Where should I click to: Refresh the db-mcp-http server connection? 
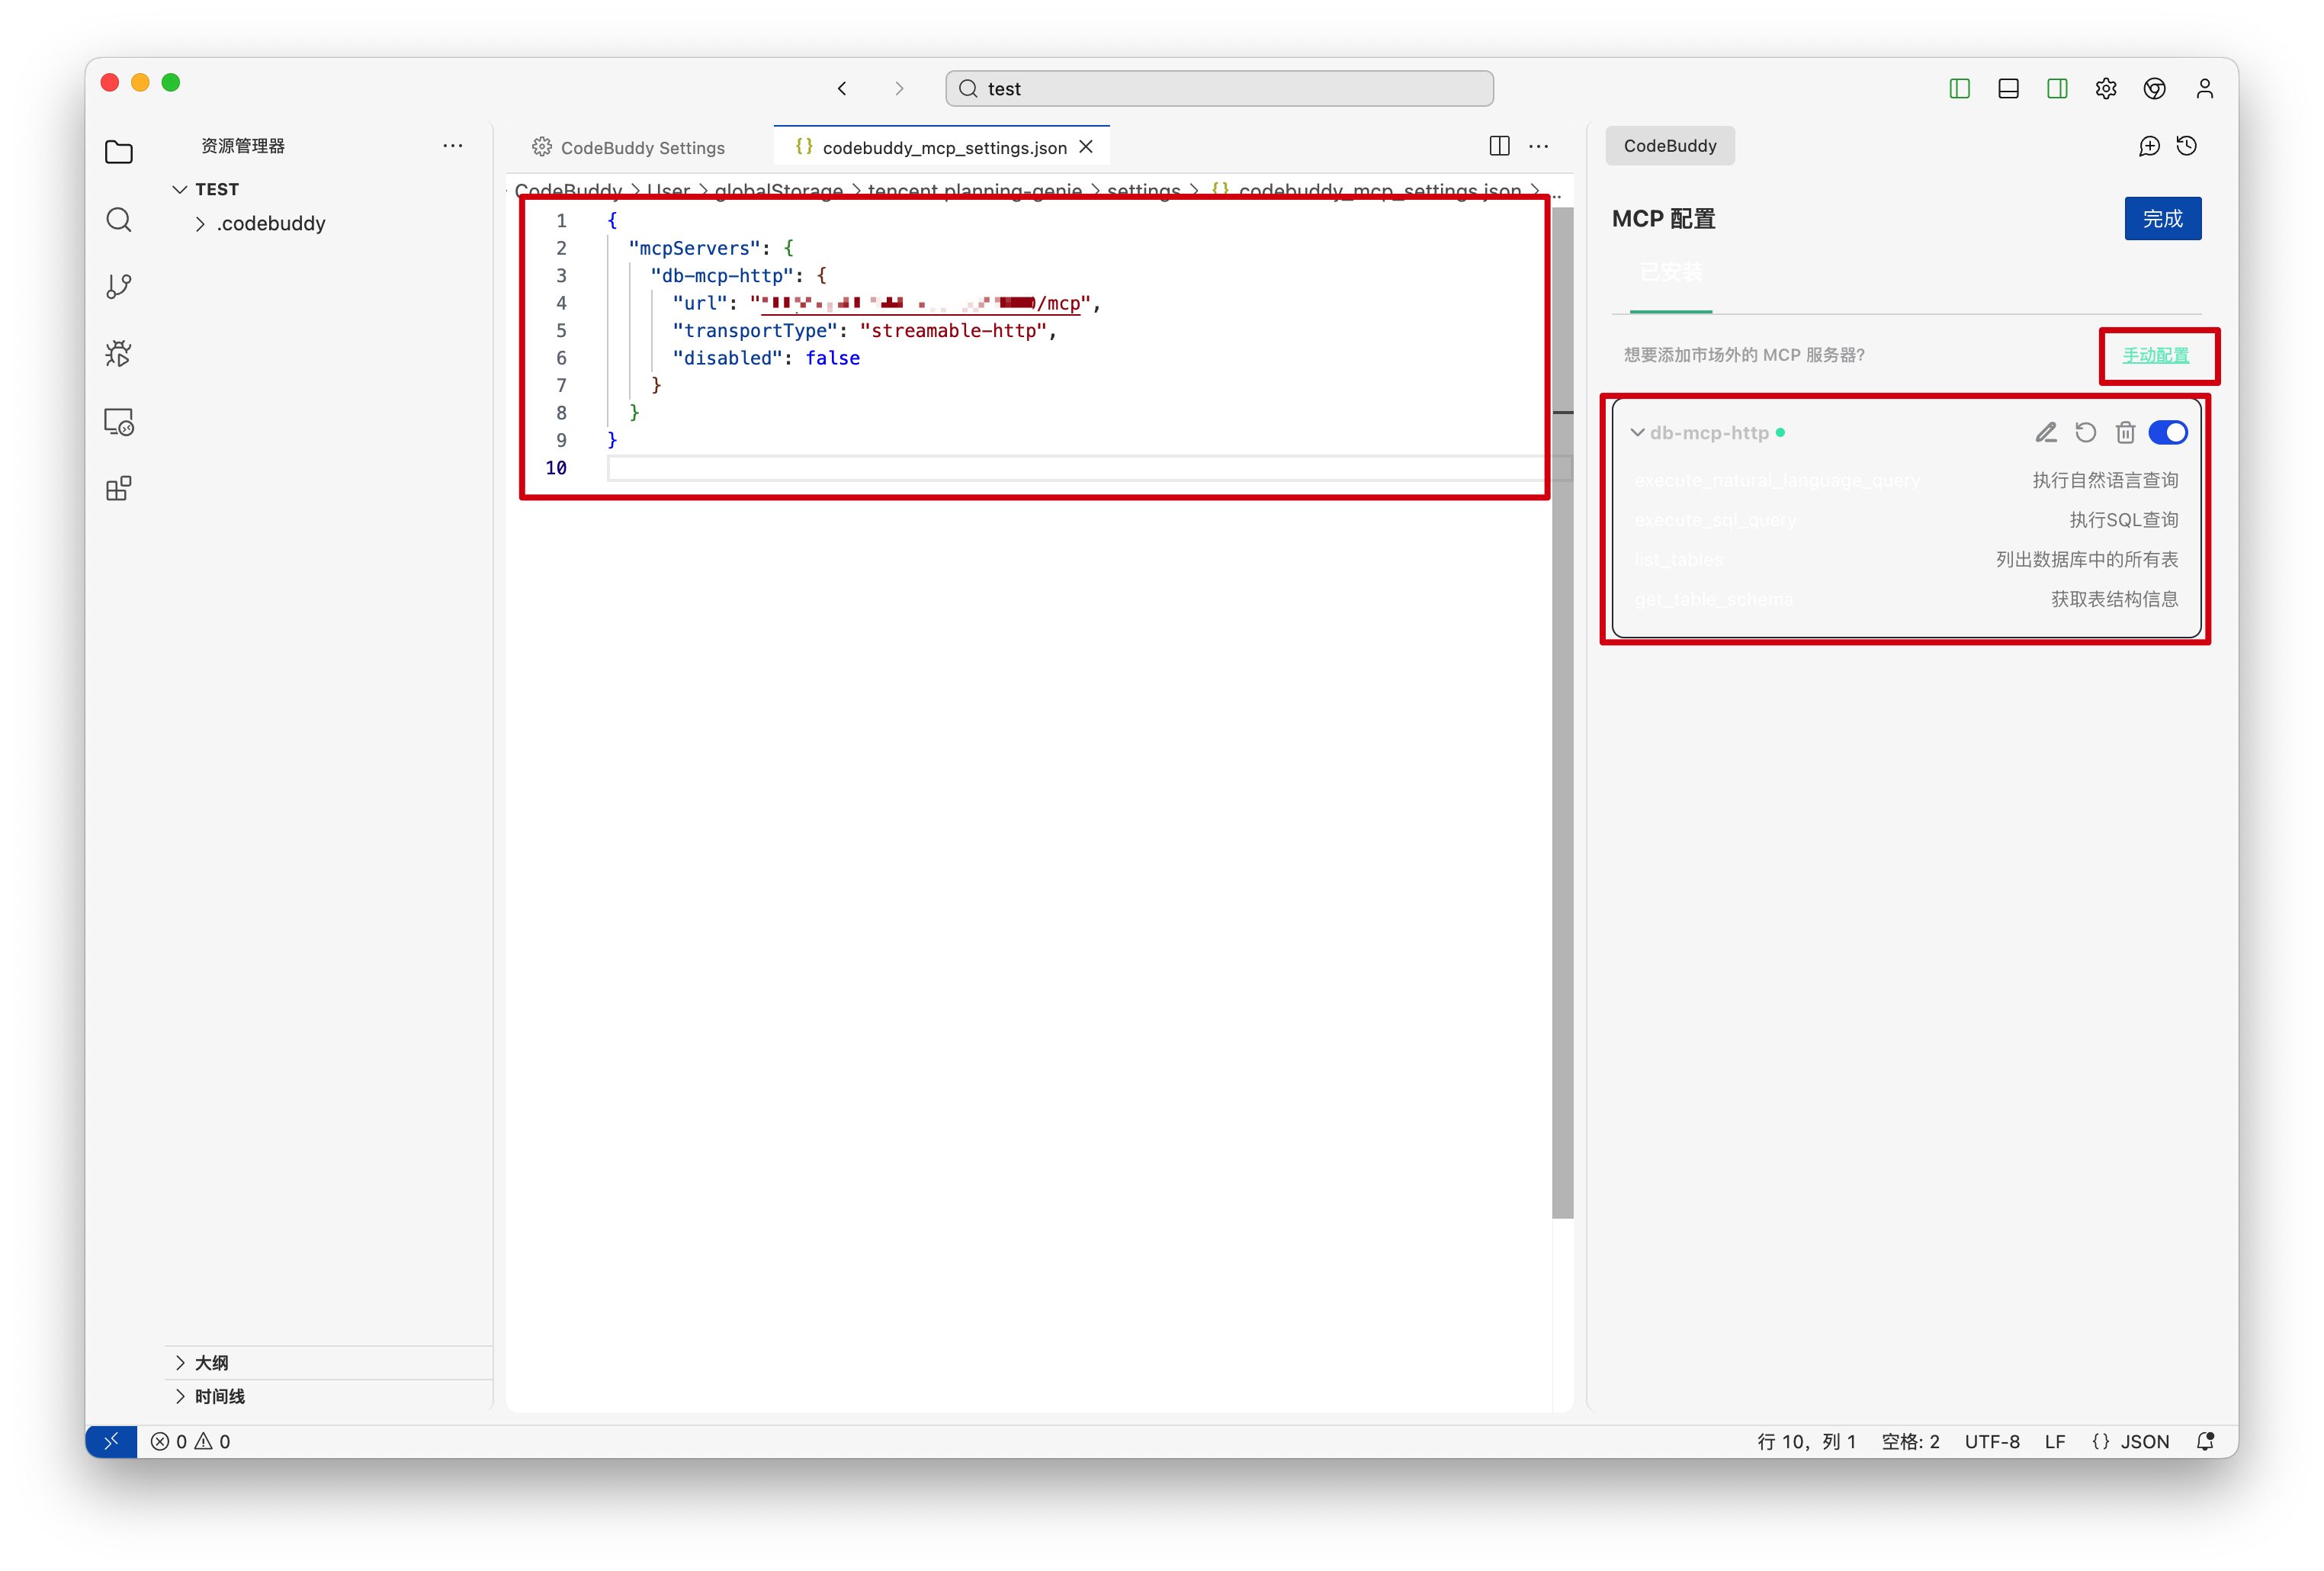(2085, 433)
